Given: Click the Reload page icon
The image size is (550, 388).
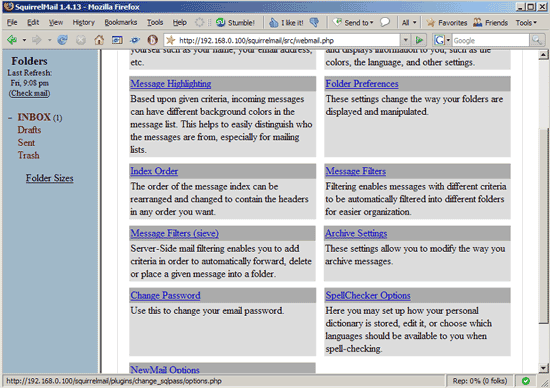Looking at the screenshot, I should [62, 40].
